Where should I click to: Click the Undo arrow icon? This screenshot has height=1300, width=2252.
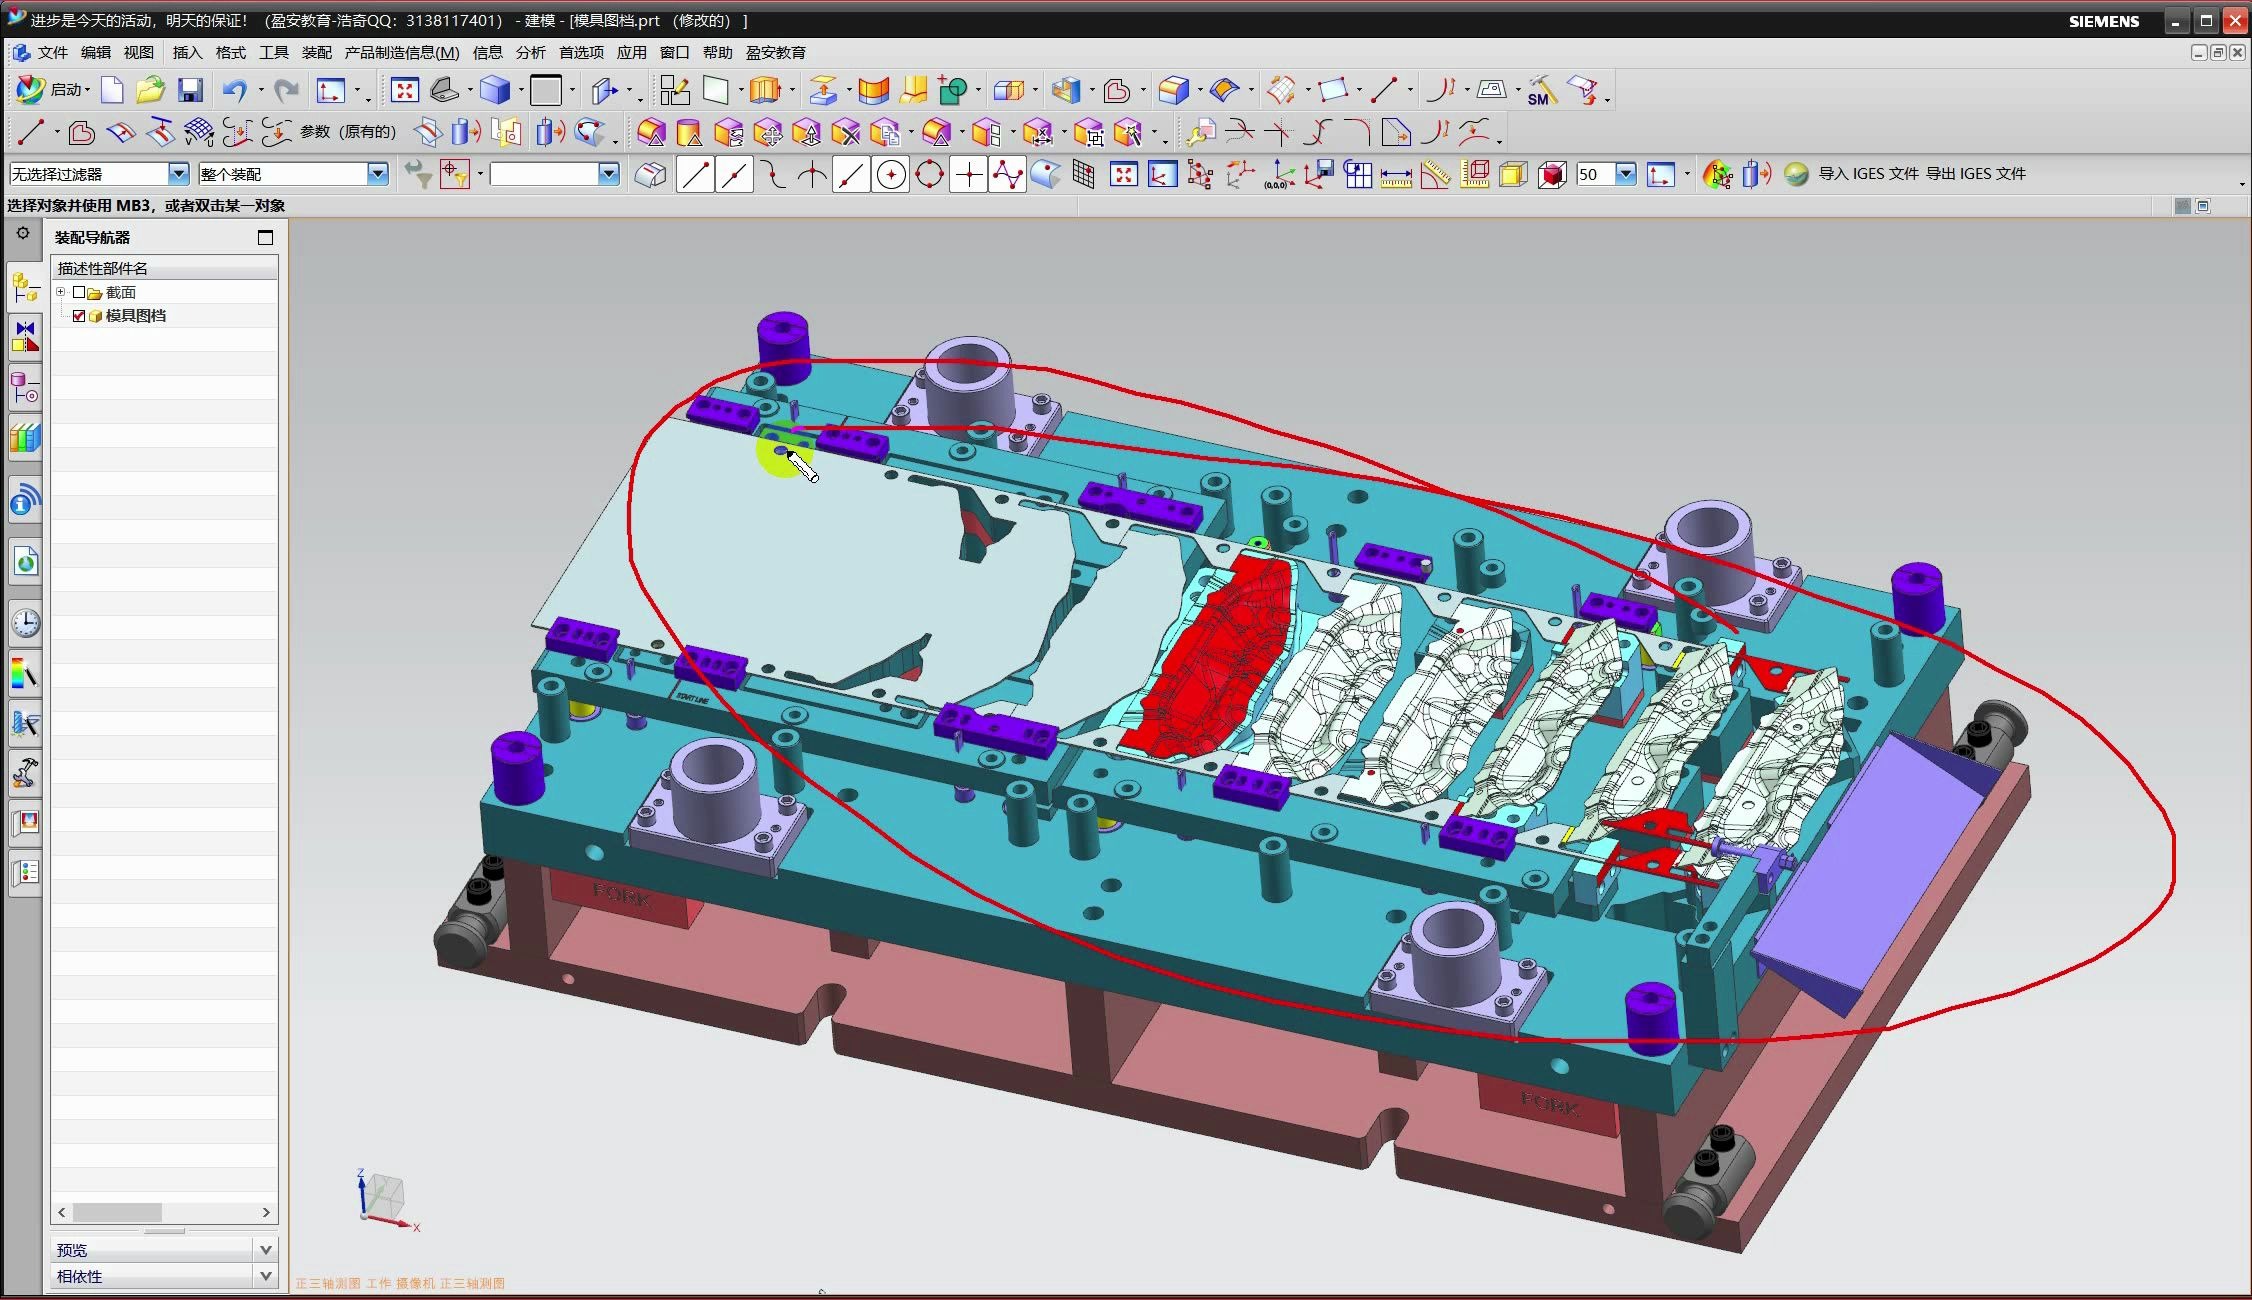[x=234, y=91]
